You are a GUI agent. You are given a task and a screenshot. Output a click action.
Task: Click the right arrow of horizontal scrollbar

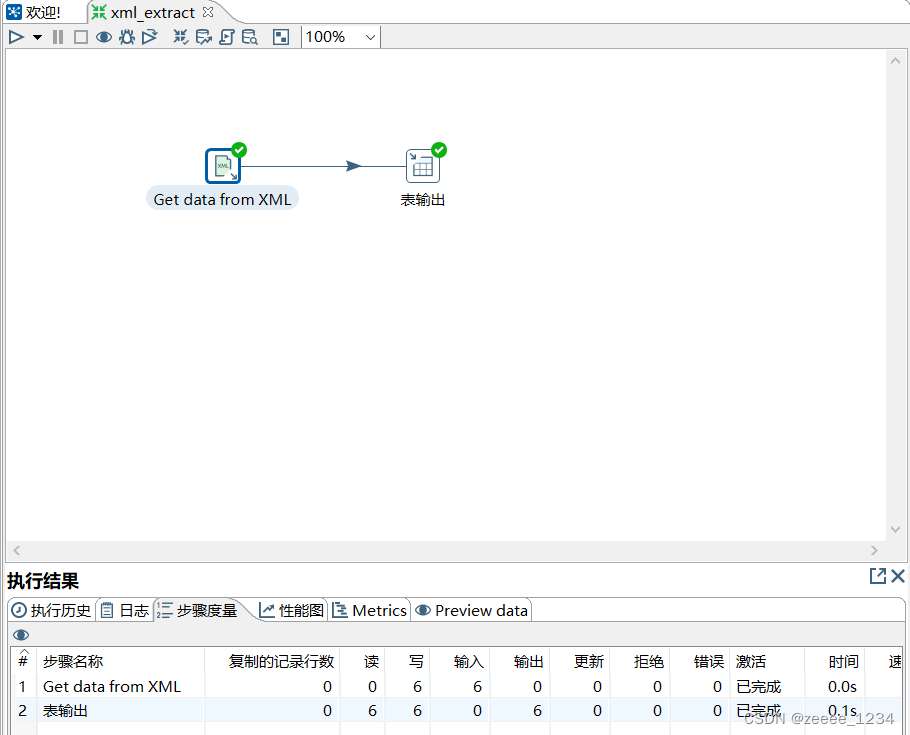[x=874, y=550]
